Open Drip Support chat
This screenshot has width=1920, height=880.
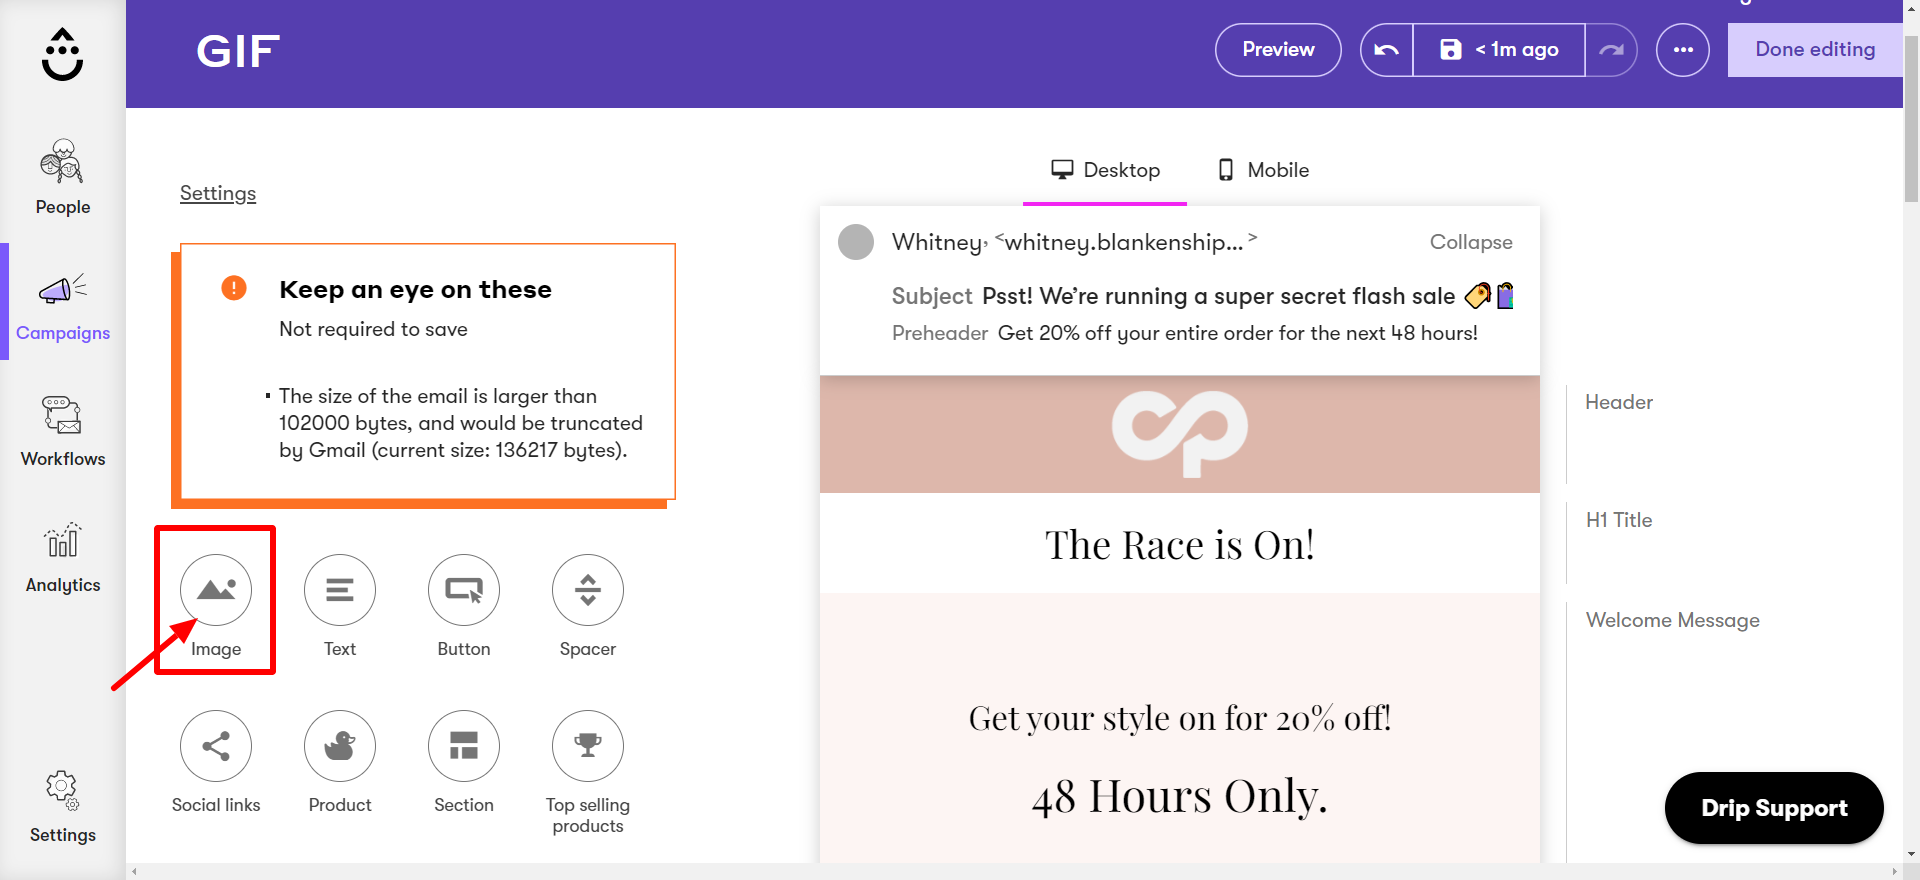[1773, 808]
